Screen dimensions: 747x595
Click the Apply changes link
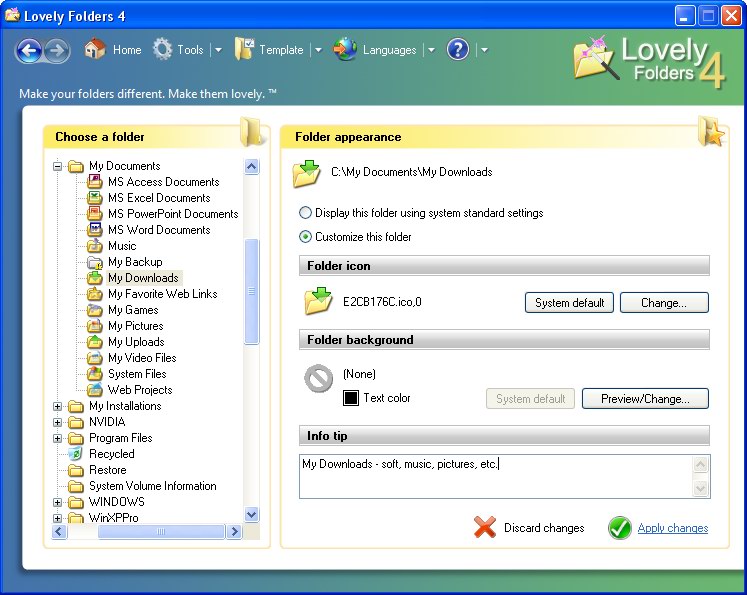(673, 528)
